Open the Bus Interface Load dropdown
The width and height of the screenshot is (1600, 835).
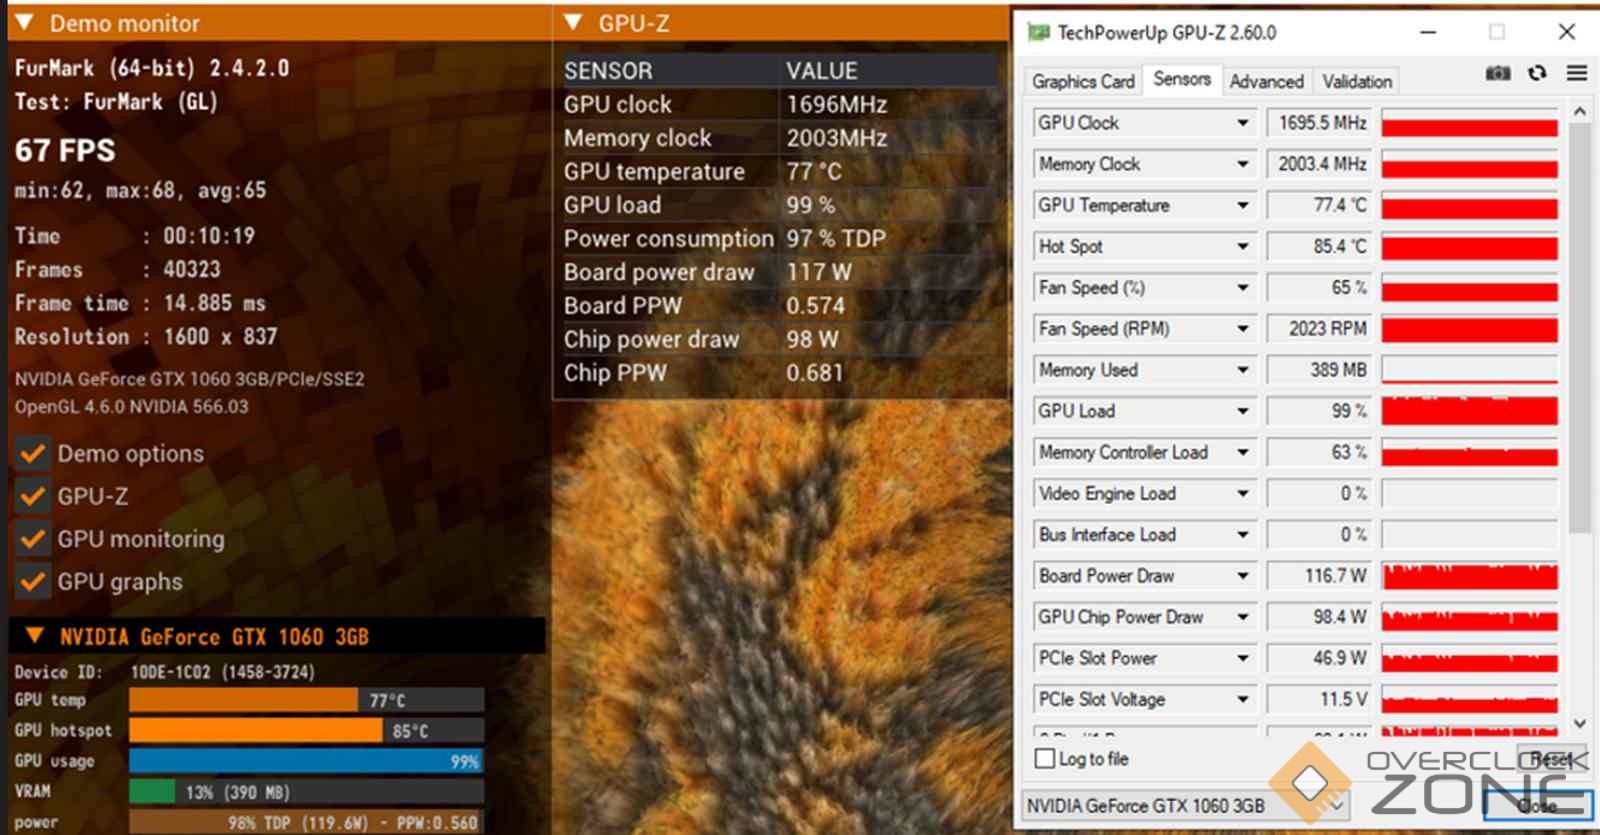(1243, 535)
